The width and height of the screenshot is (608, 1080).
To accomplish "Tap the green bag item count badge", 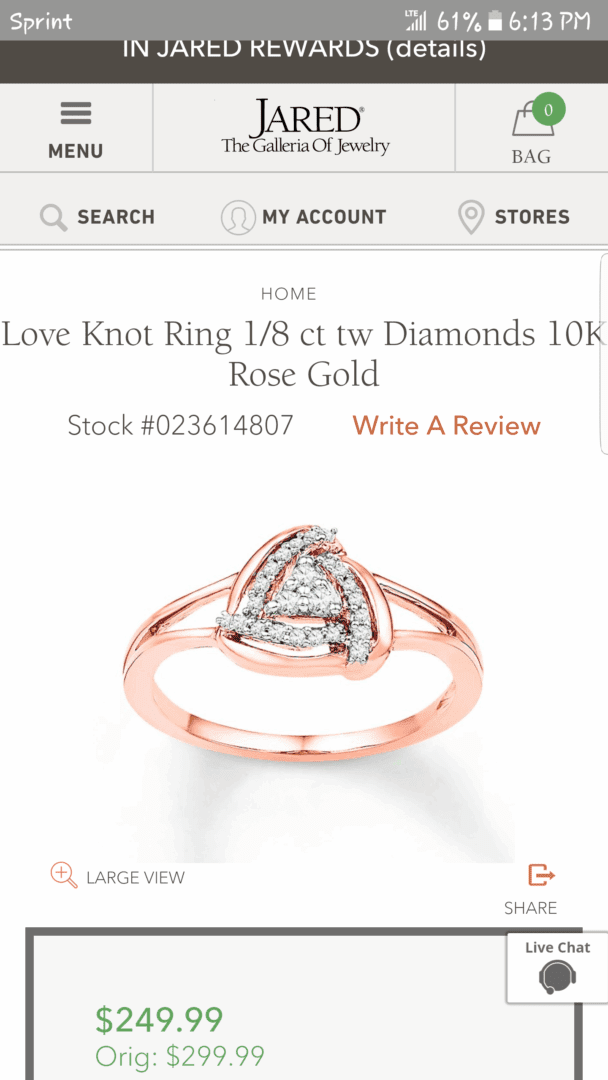I will [548, 110].
